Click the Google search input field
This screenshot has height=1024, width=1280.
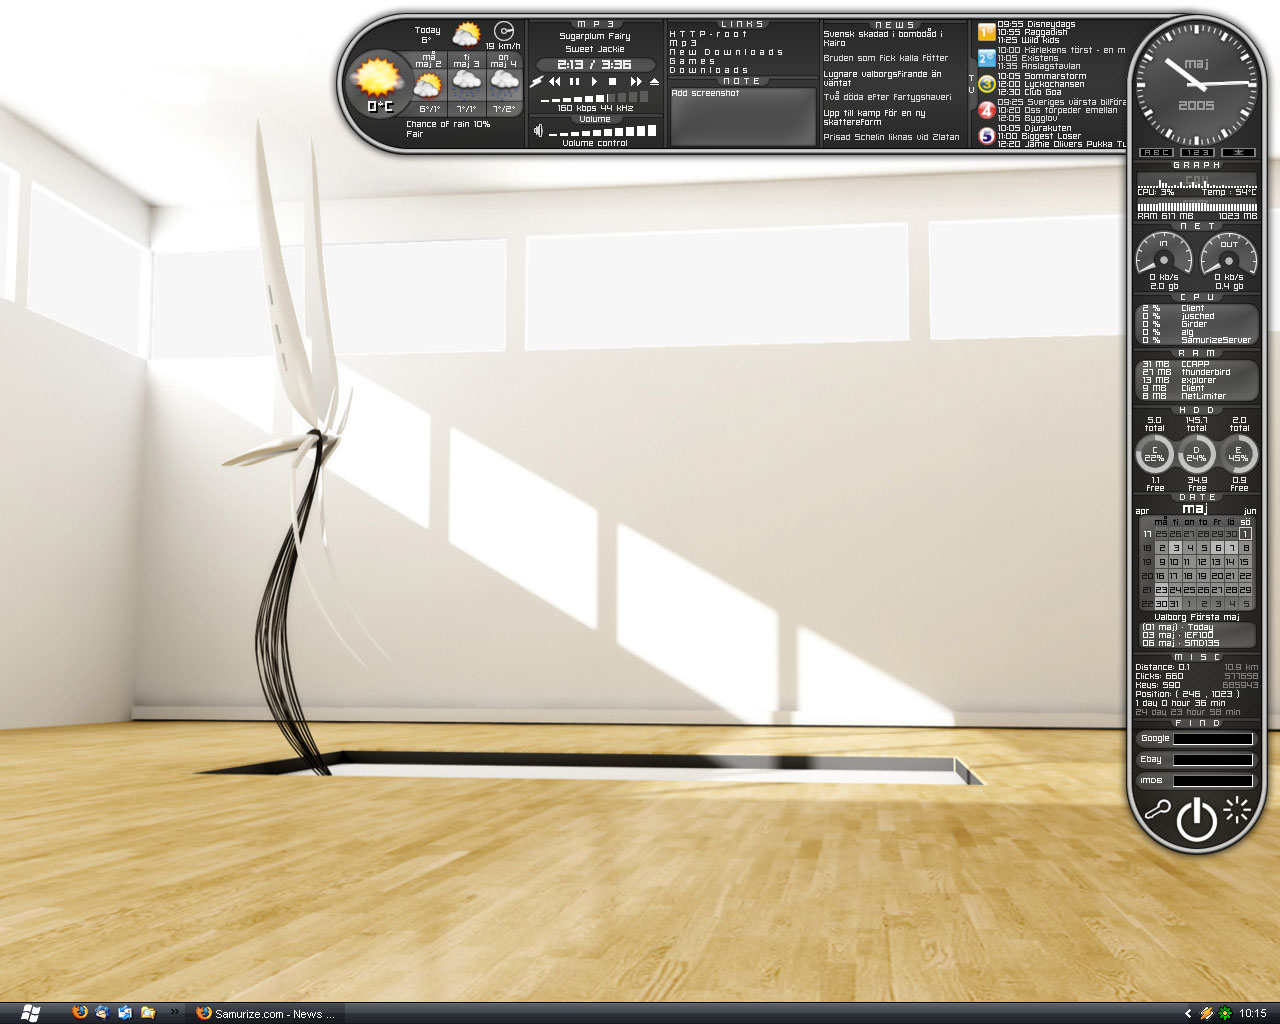pos(1212,739)
